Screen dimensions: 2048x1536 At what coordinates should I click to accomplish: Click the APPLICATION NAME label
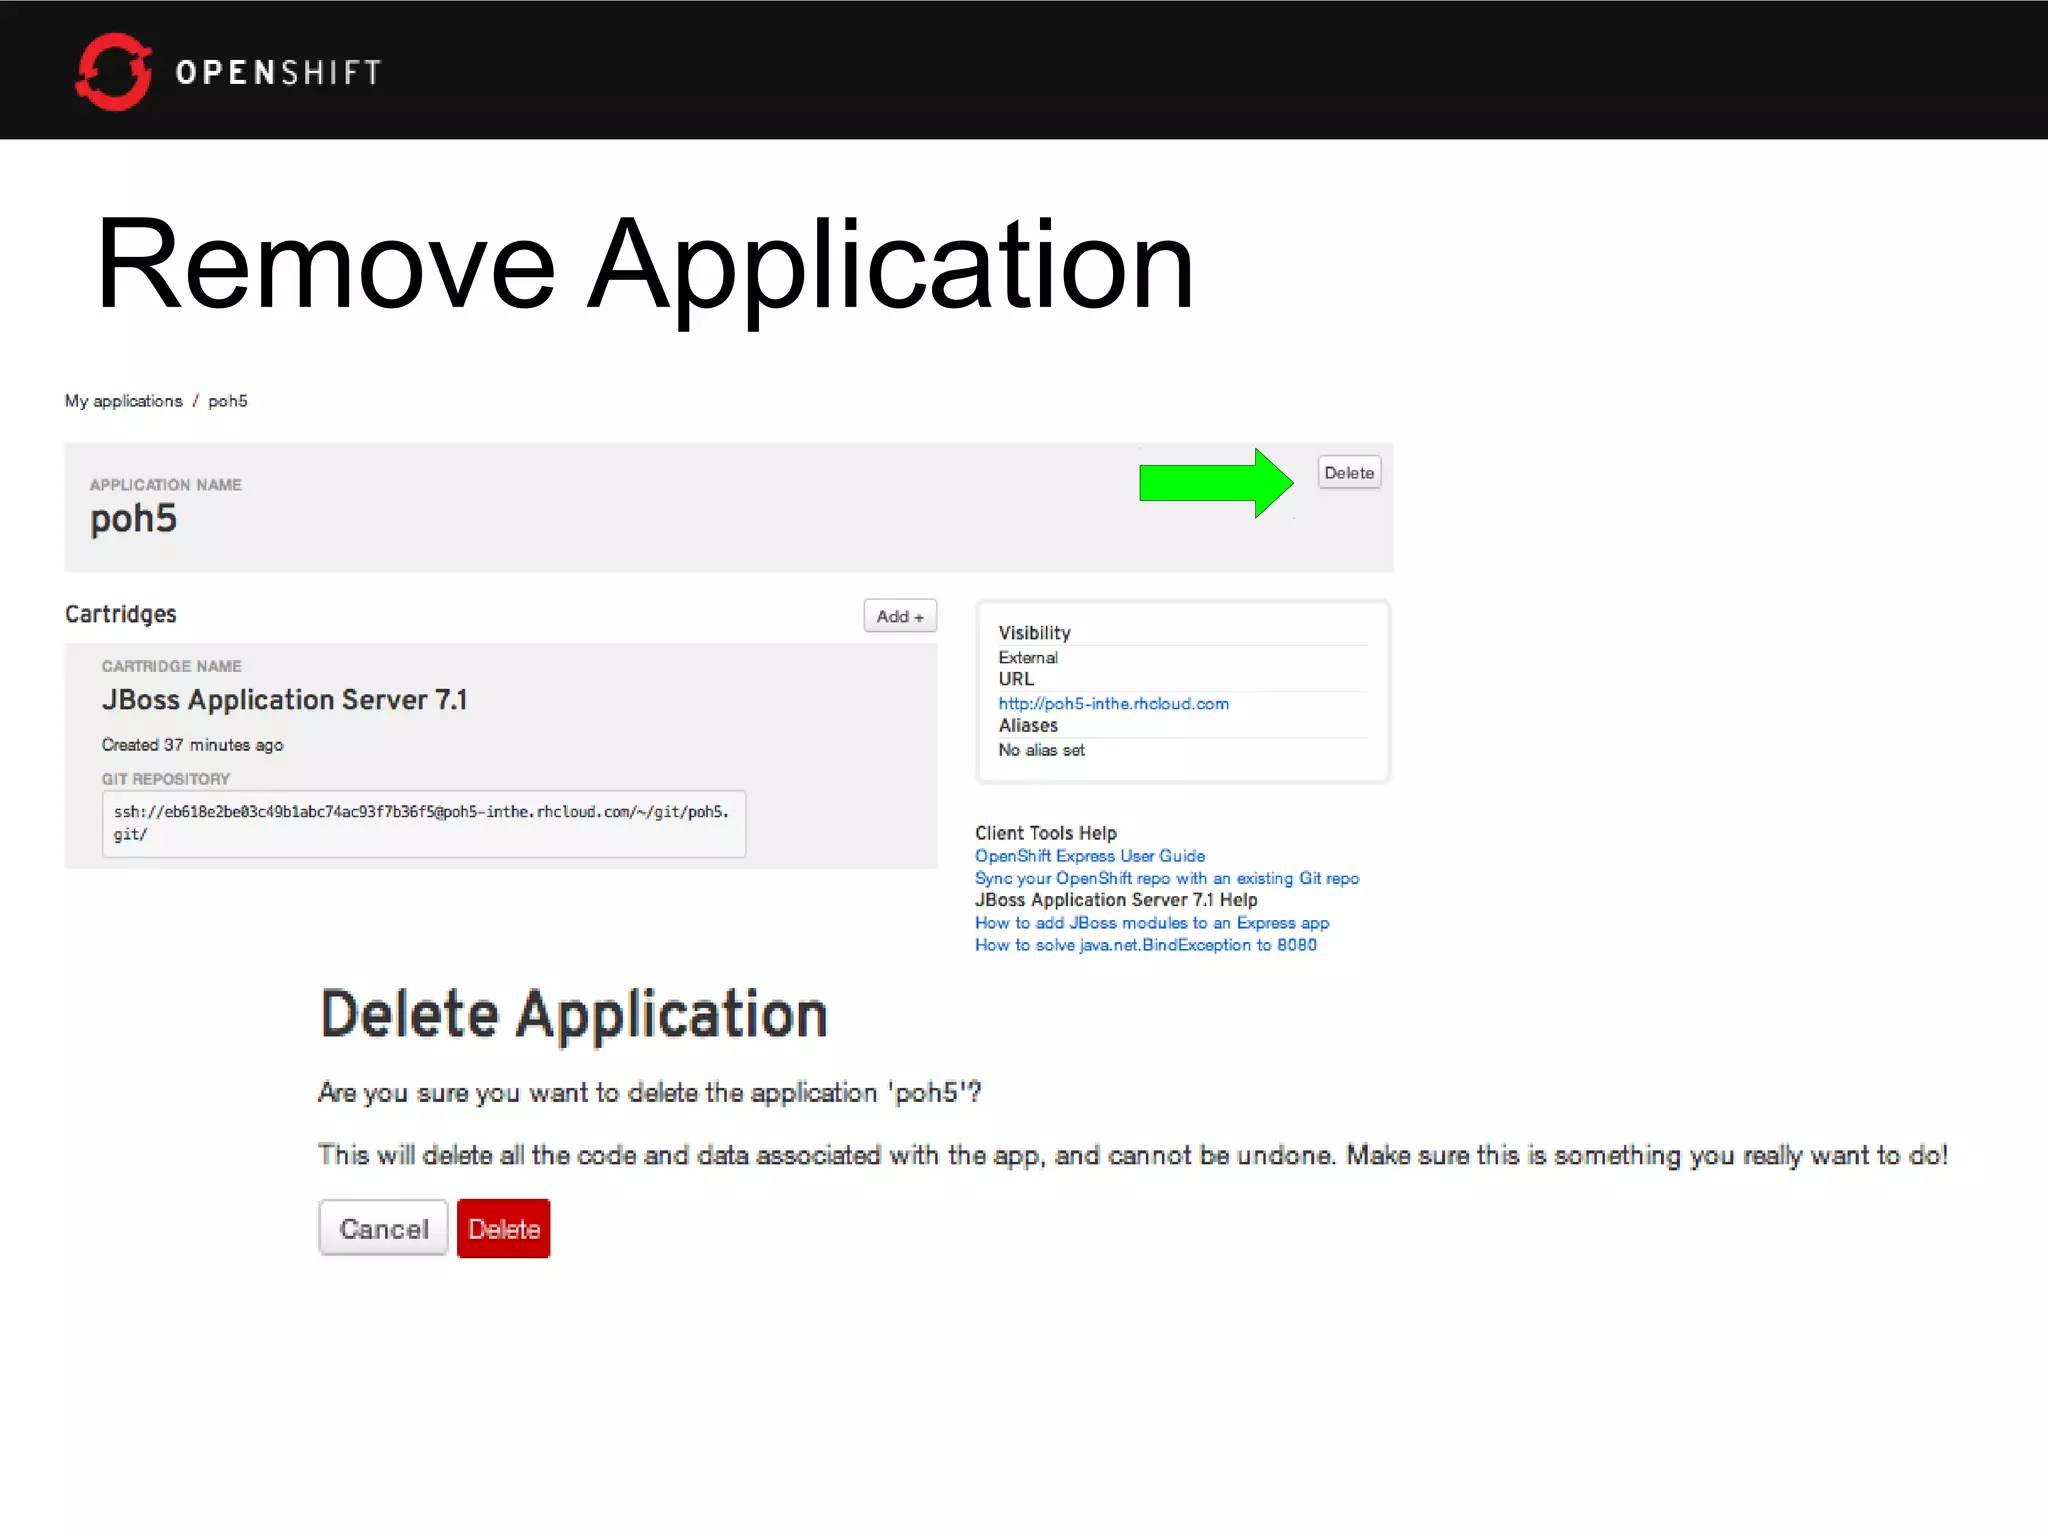point(166,485)
